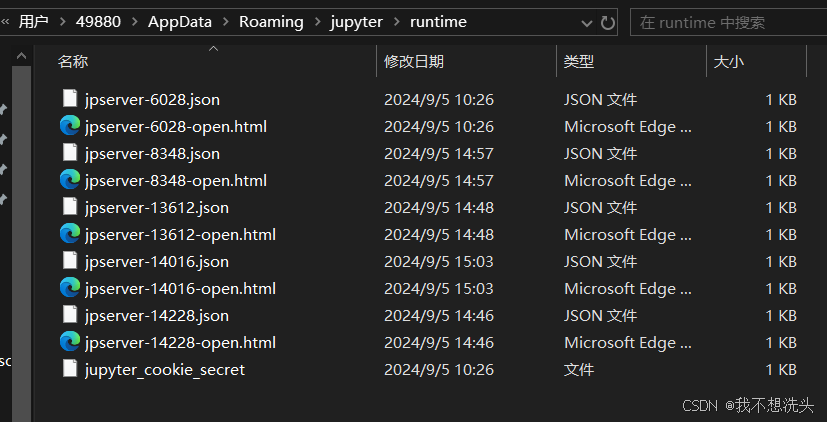The image size is (827, 422).
Task: Click the jpserver-6028.json file icon
Action: tap(70, 99)
